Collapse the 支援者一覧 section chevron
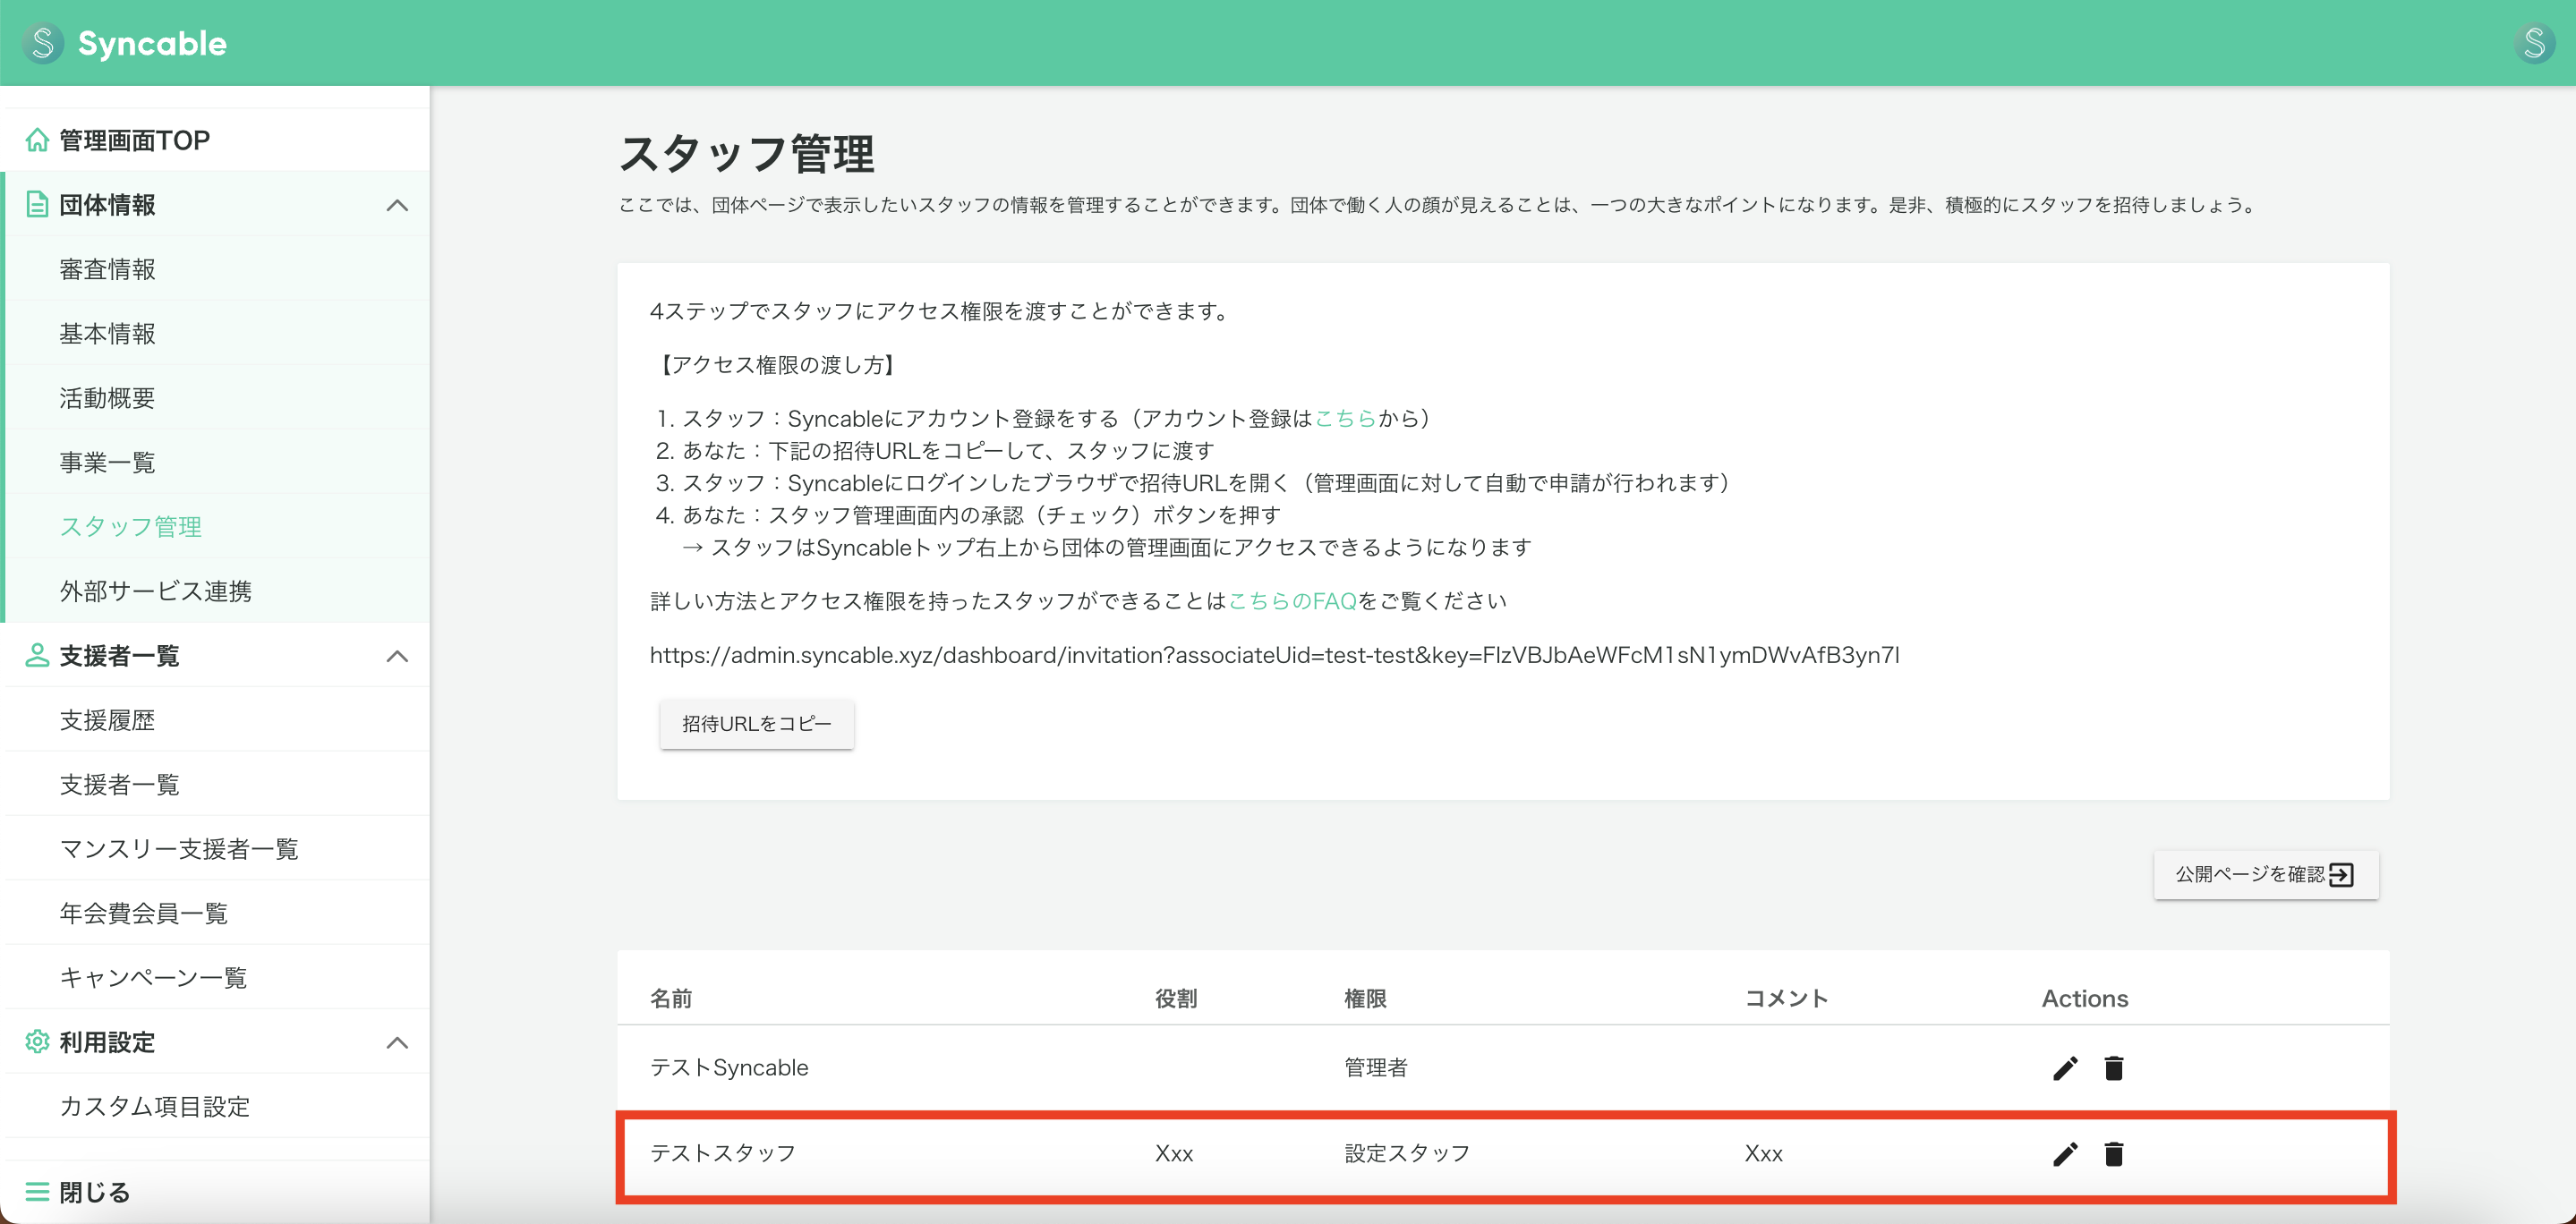Image resolution: width=2576 pixels, height=1224 pixels. click(398, 656)
